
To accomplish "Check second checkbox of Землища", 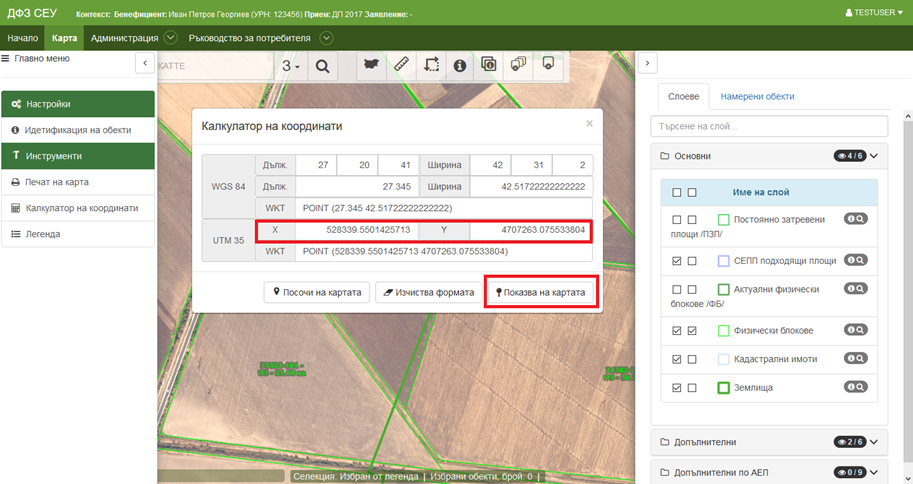I will (692, 387).
